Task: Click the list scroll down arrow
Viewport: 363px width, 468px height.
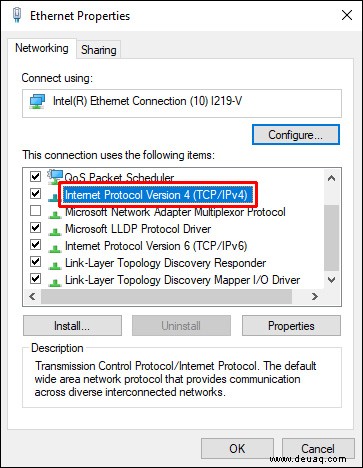Action: (331, 280)
